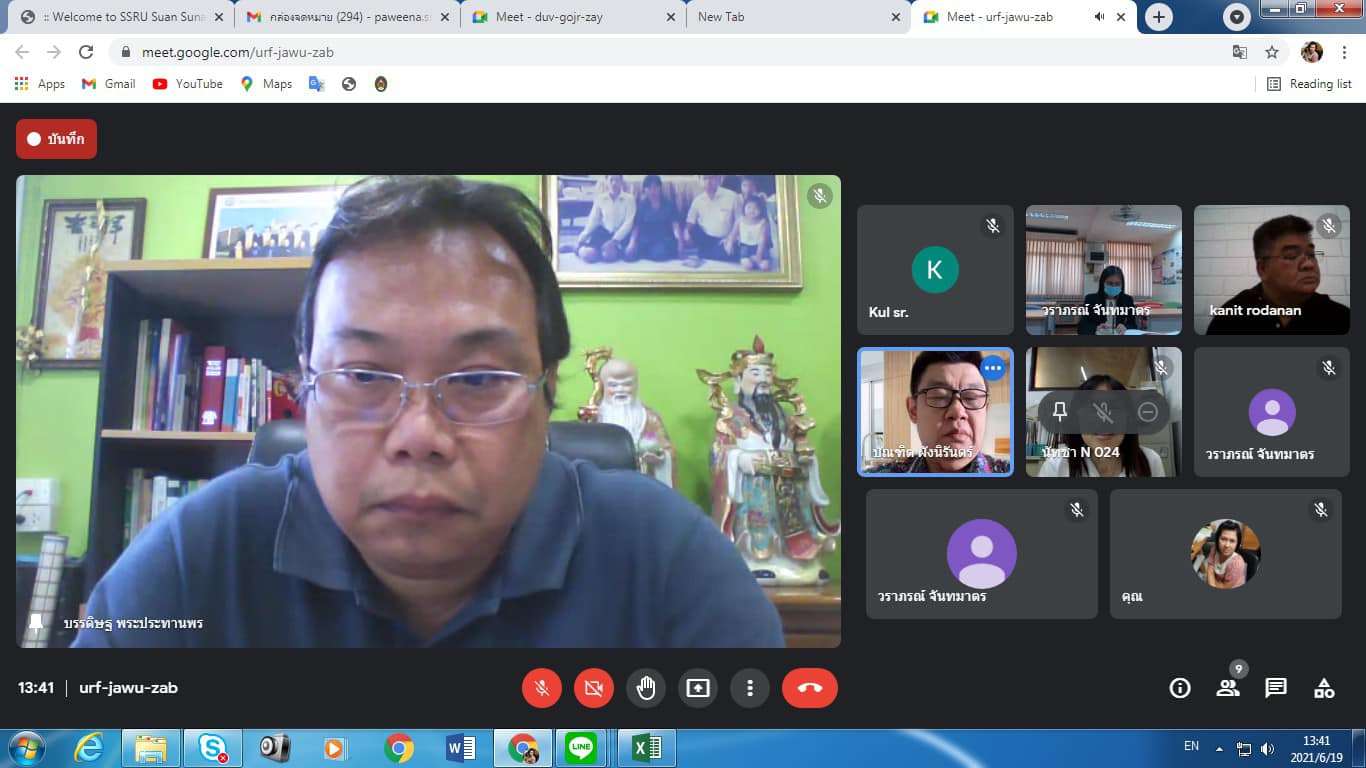Screen dimensions: 1366x768
Task: Expand the system tray hidden icons arrow
Action: pyautogui.click(x=1219, y=748)
